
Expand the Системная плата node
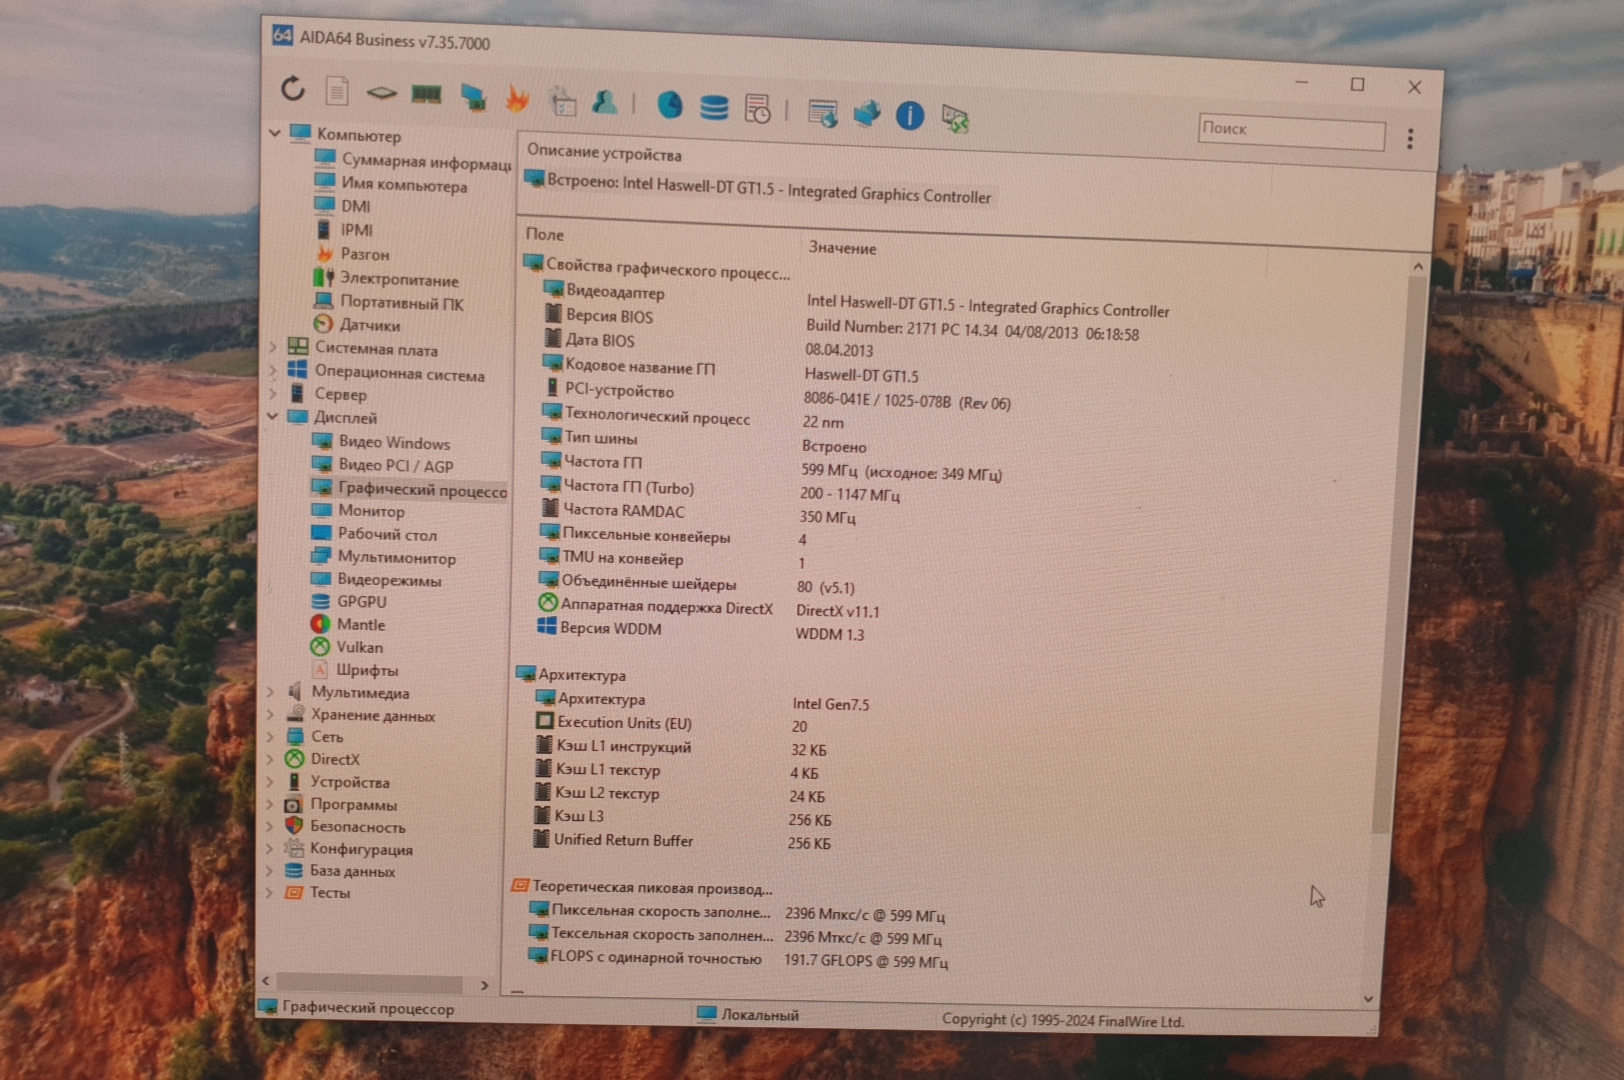(273, 346)
